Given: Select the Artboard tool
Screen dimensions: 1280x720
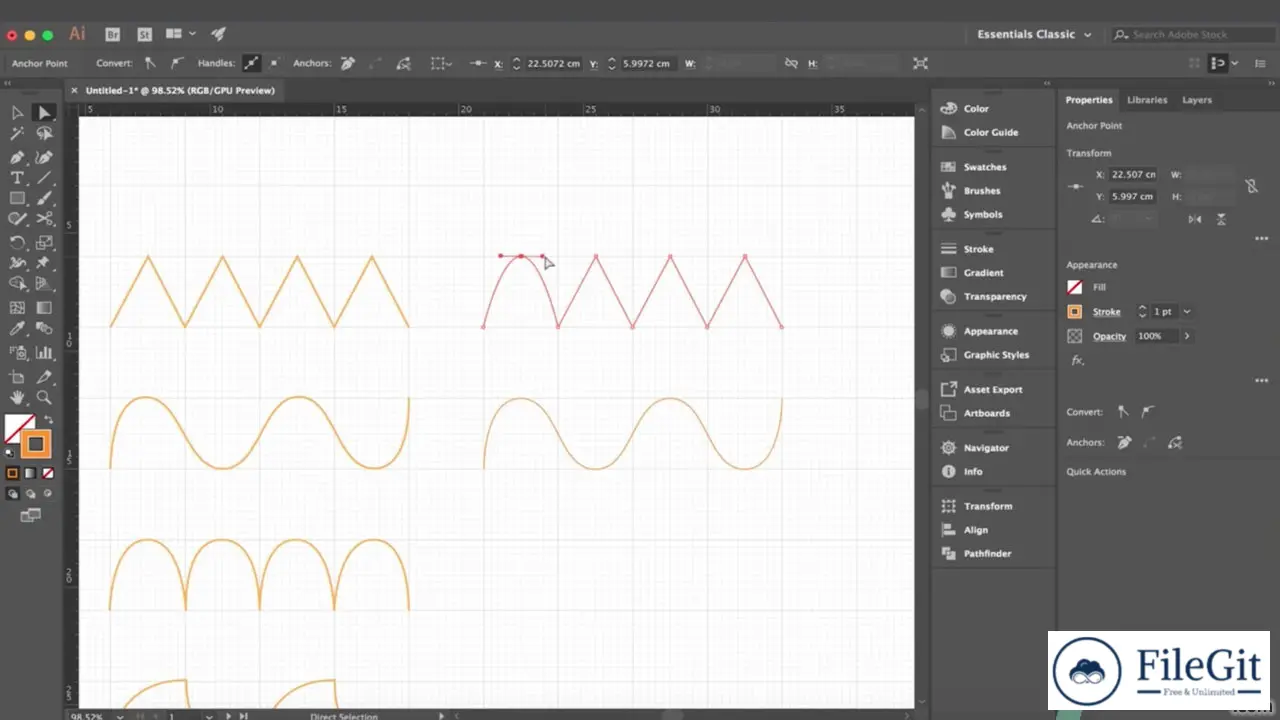Looking at the screenshot, I should coord(17,377).
